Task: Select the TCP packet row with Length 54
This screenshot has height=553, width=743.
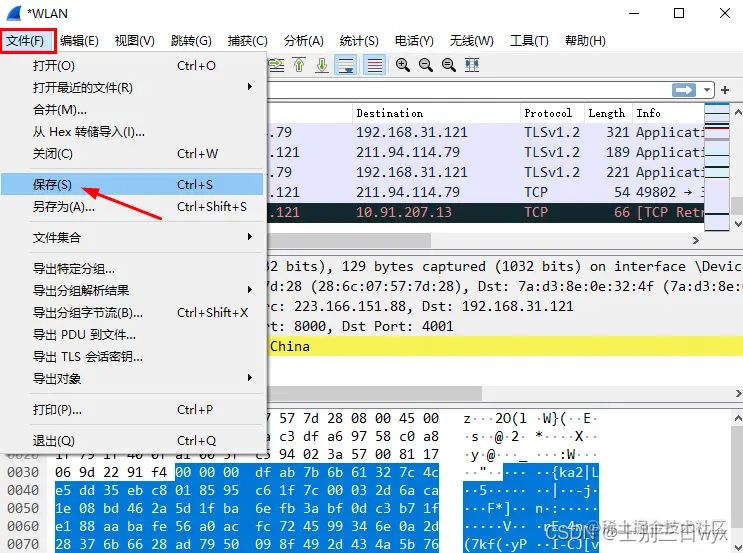Action: 486,192
